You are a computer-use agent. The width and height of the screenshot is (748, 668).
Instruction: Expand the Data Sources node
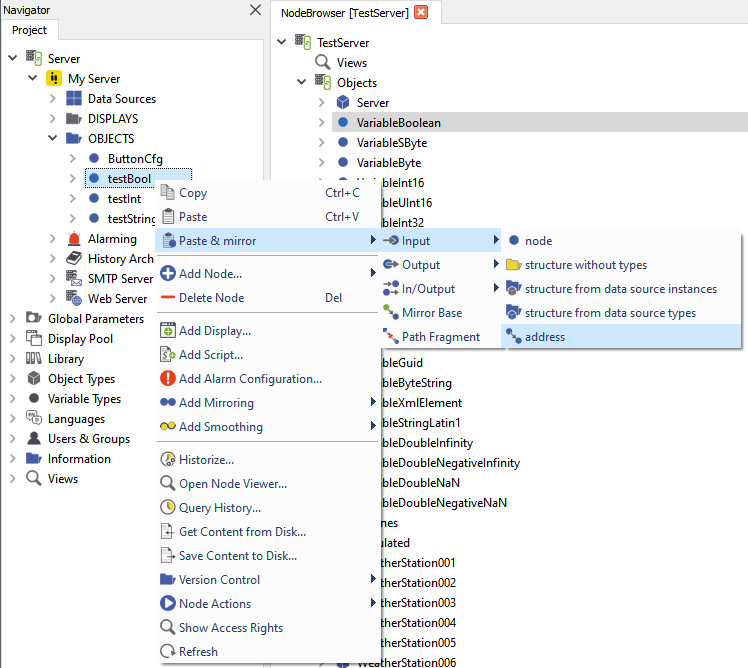tap(52, 98)
